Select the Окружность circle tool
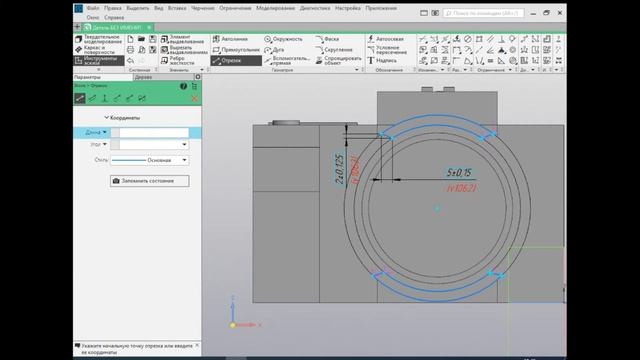640x360 pixels. click(283, 39)
